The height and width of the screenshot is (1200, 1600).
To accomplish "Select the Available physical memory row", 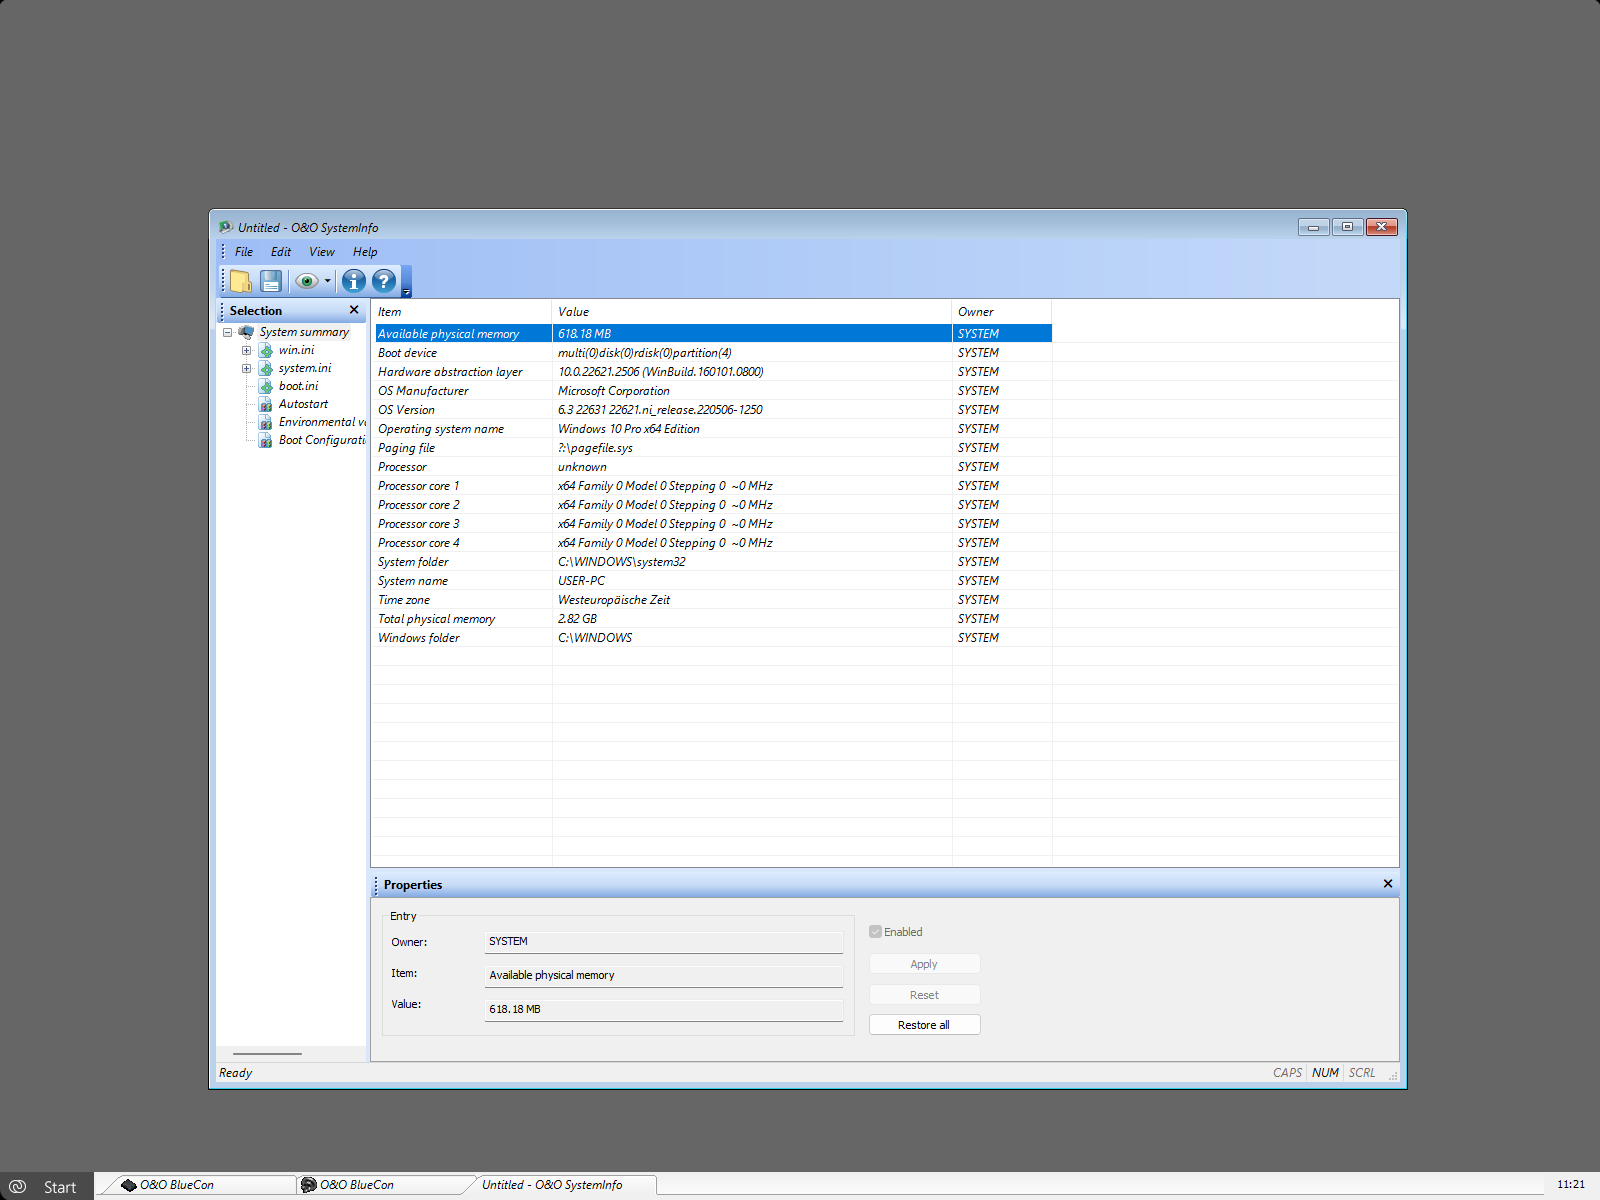I will click(x=713, y=334).
